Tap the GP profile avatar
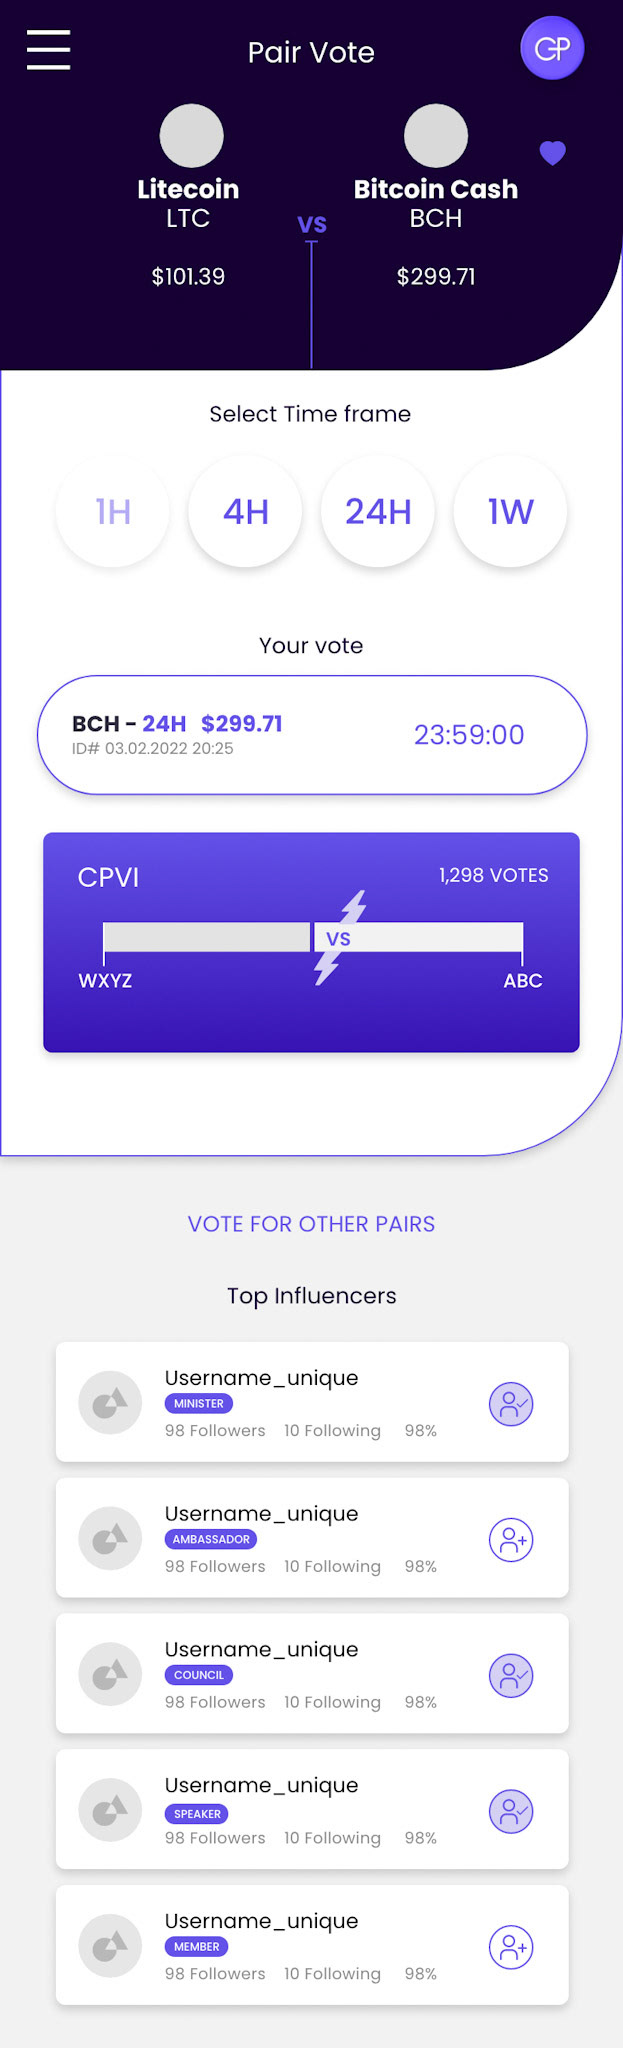 (x=552, y=48)
